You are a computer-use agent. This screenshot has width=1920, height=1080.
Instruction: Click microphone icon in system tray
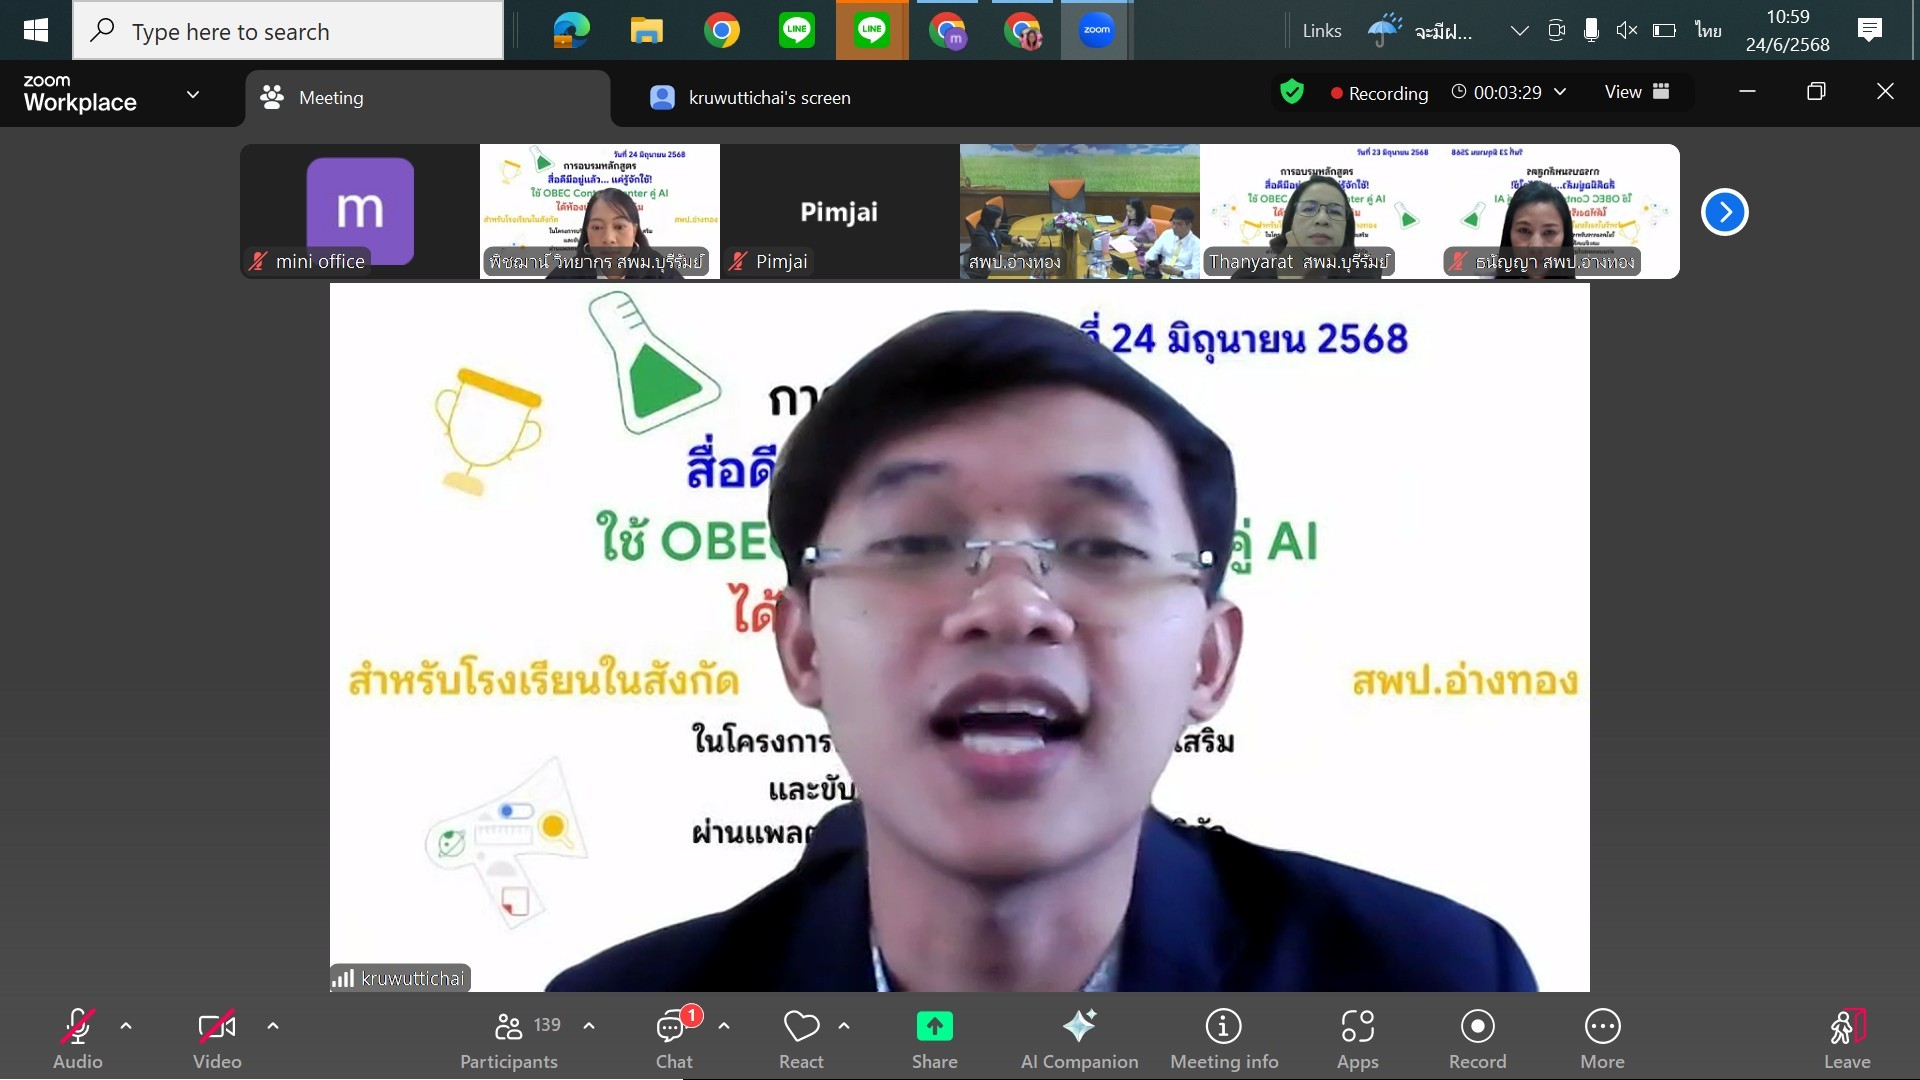point(1591,30)
